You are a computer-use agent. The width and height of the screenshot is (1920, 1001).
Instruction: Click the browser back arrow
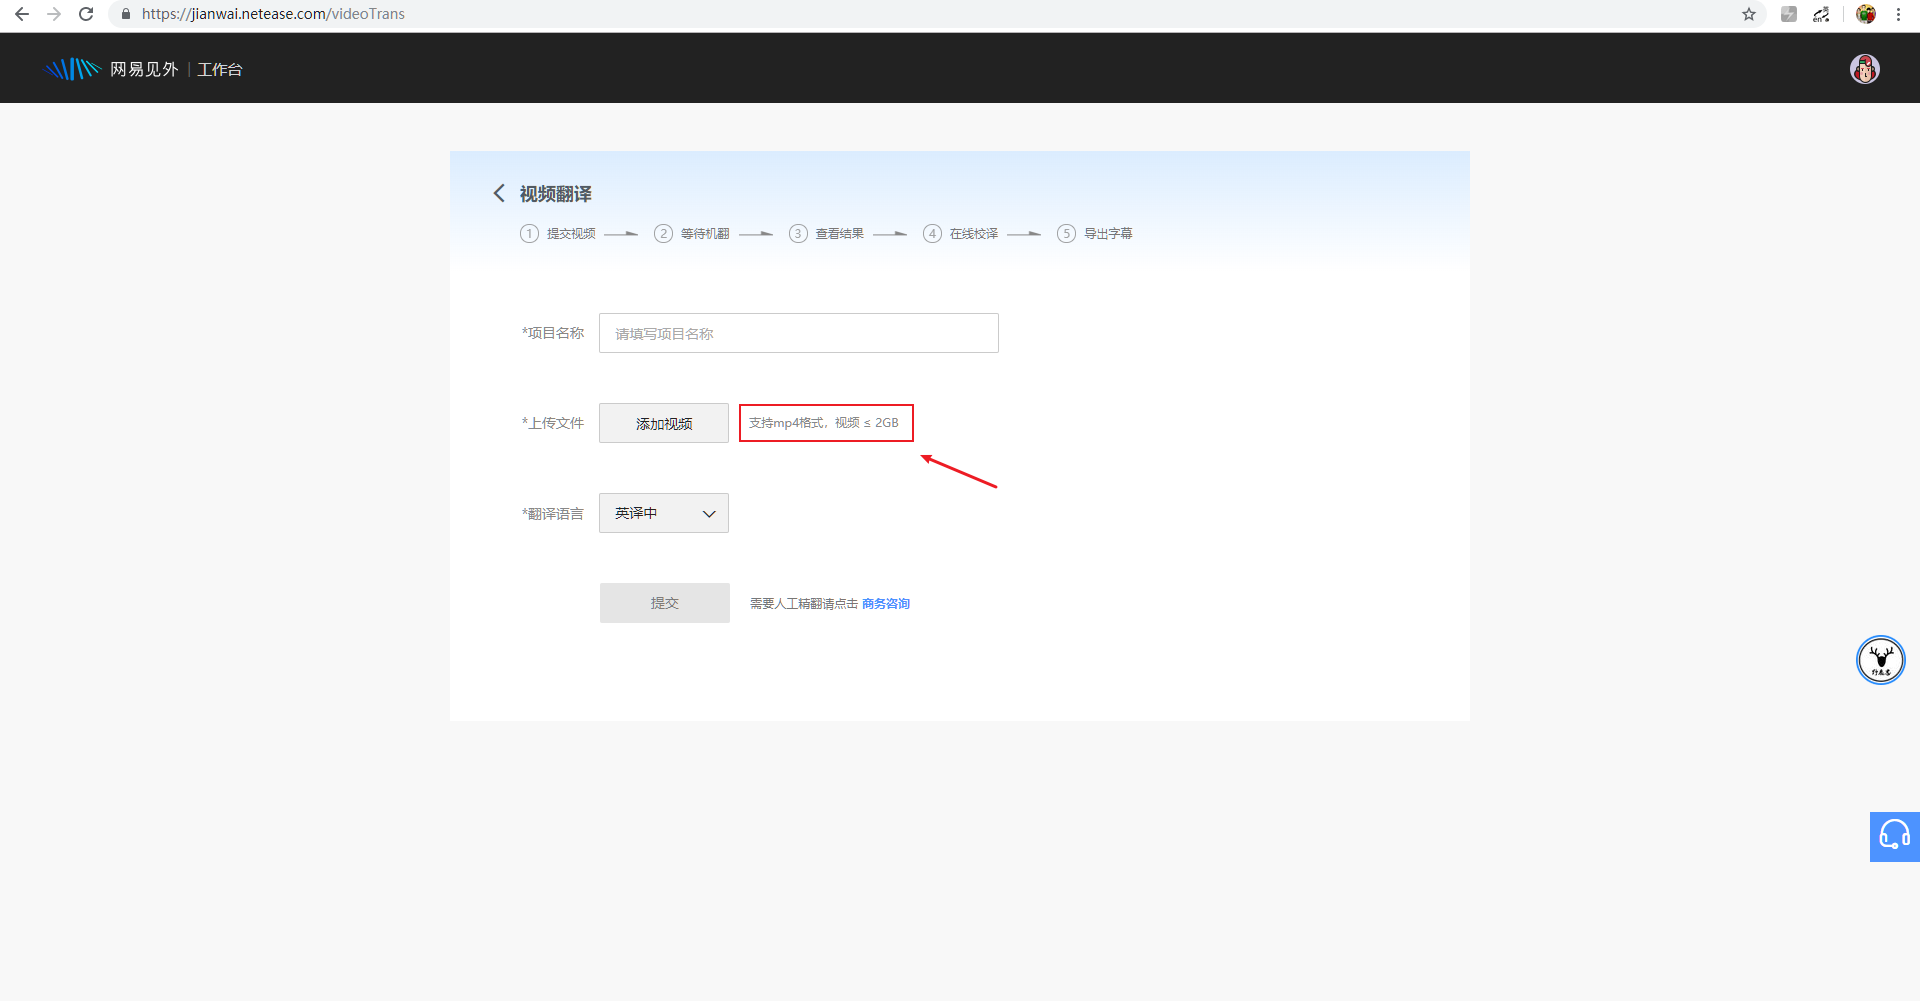(22, 14)
